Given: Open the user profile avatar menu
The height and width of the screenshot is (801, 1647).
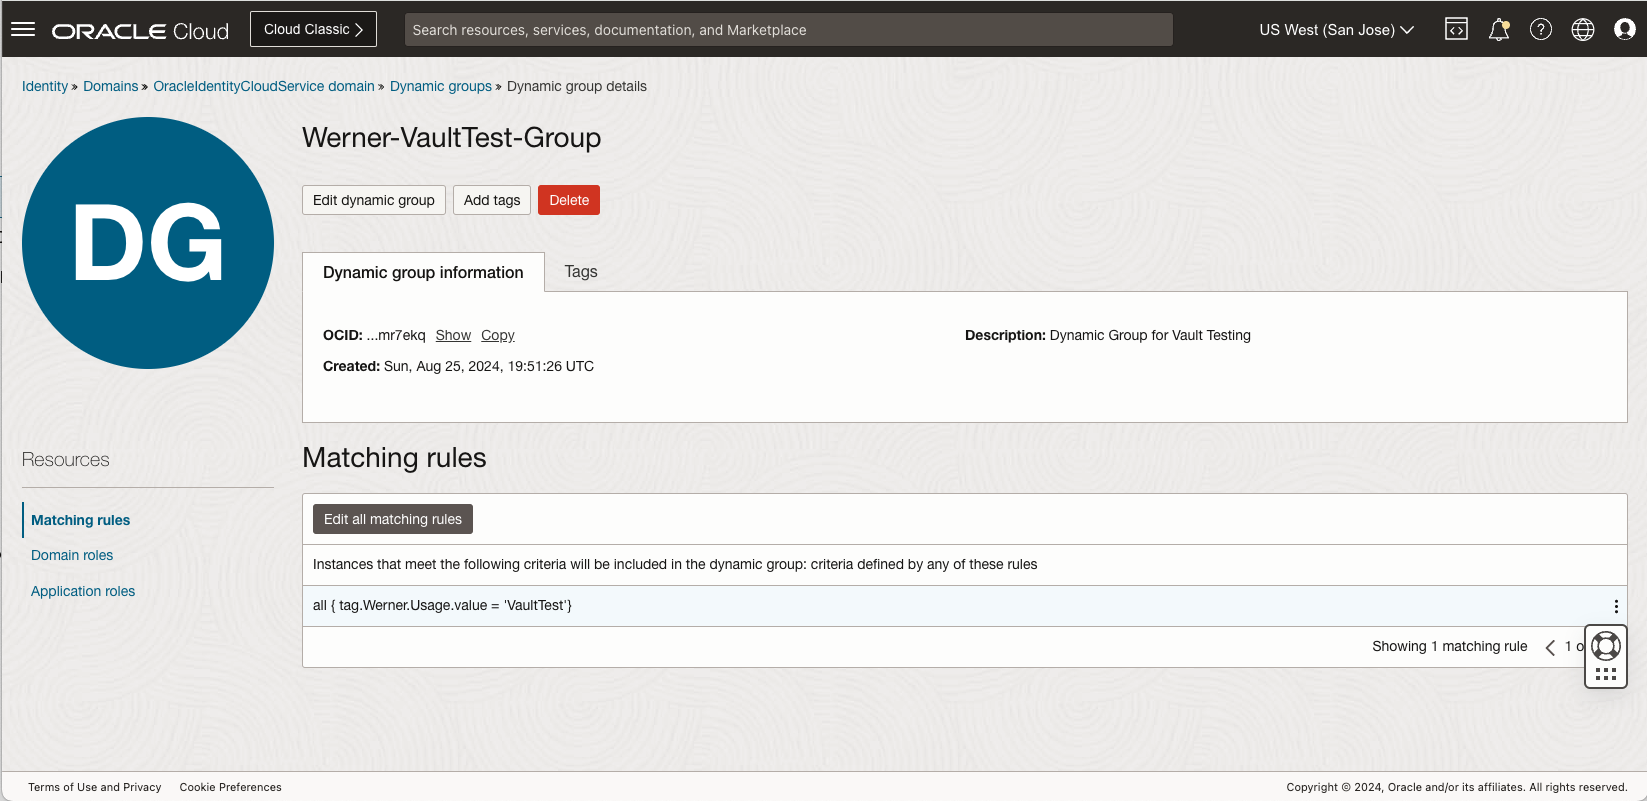Looking at the screenshot, I should pos(1624,29).
